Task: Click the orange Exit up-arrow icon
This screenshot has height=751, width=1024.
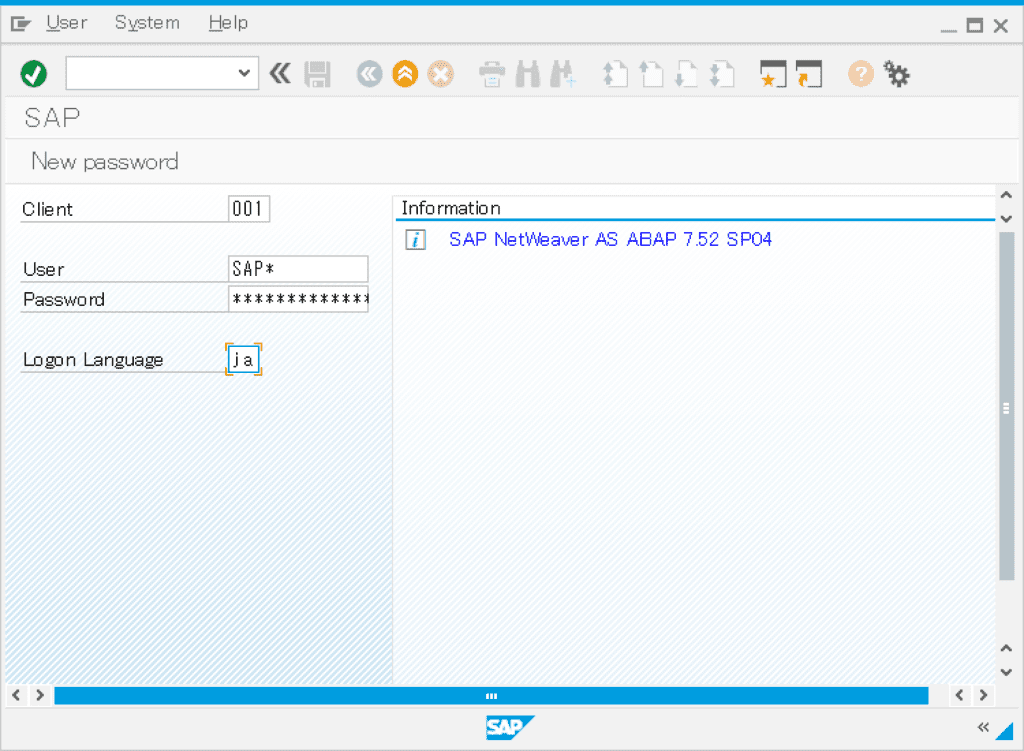Action: point(405,74)
